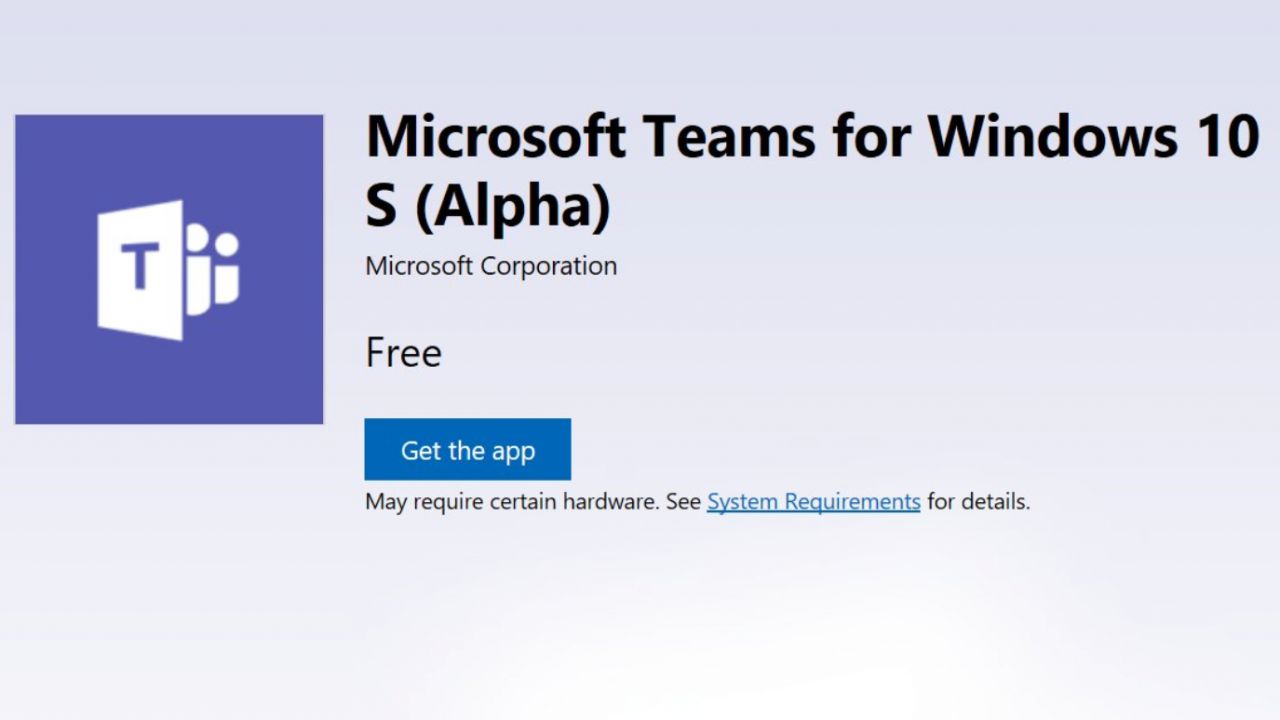Image resolution: width=1280 pixels, height=720 pixels.
Task: Click the word Requirements in the hyperlink
Action: [852, 502]
